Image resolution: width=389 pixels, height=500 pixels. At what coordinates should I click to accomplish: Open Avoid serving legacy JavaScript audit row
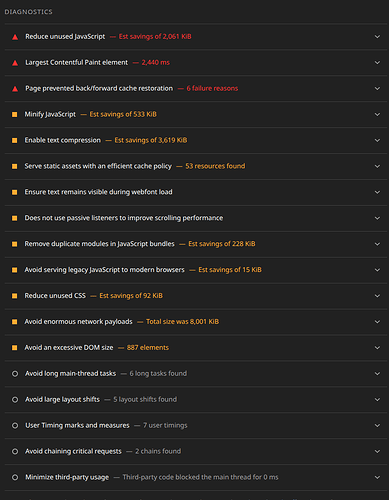pyautogui.click(x=196, y=270)
